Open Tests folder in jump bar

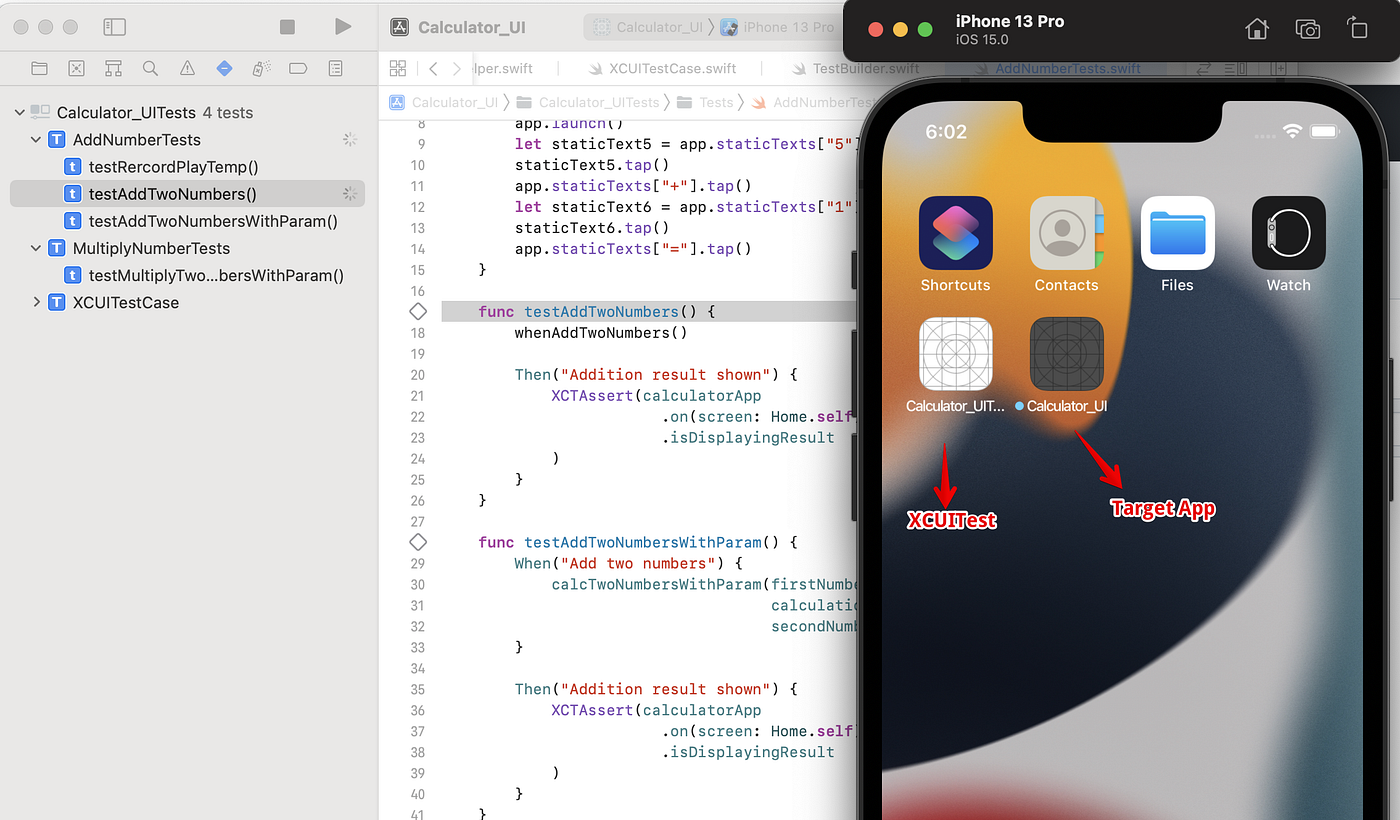click(x=705, y=102)
